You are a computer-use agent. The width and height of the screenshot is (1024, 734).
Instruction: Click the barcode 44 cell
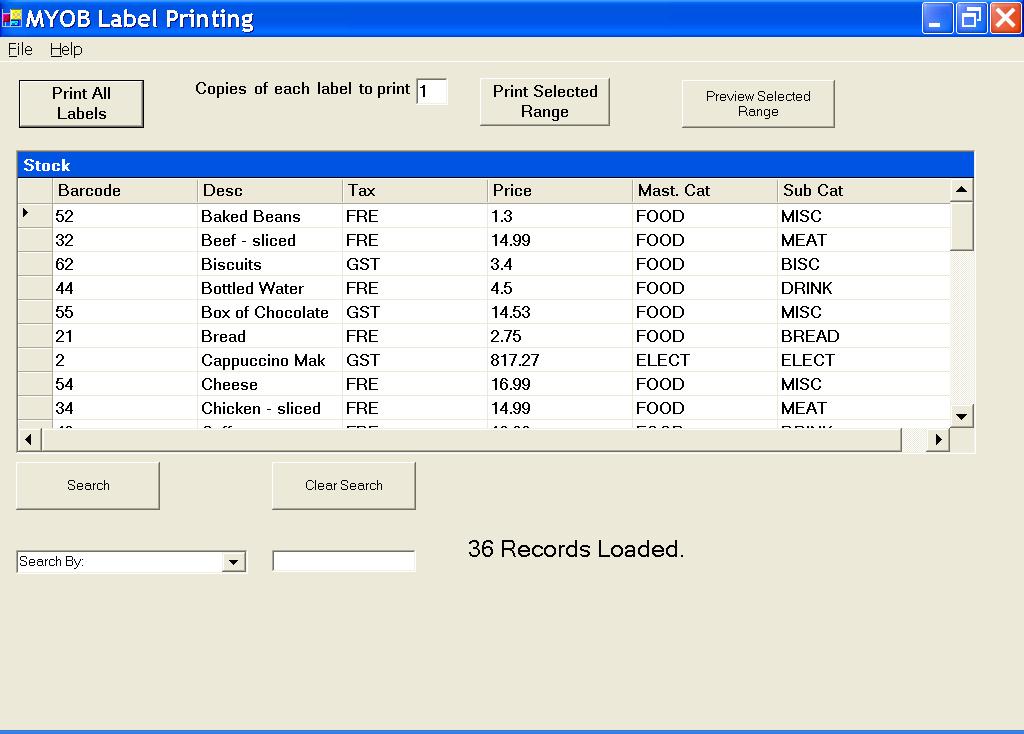[125, 289]
